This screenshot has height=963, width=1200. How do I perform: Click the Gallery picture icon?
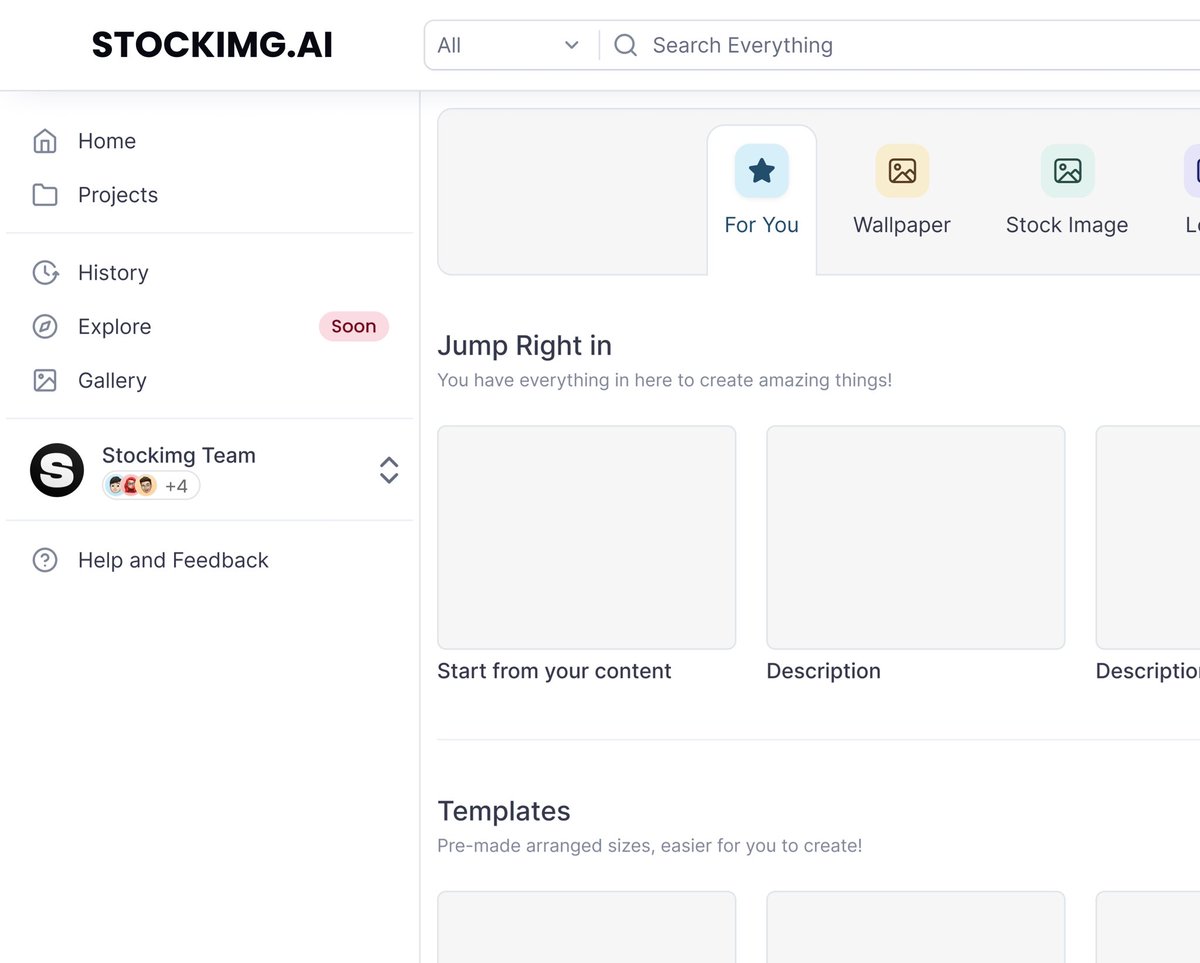tap(45, 381)
